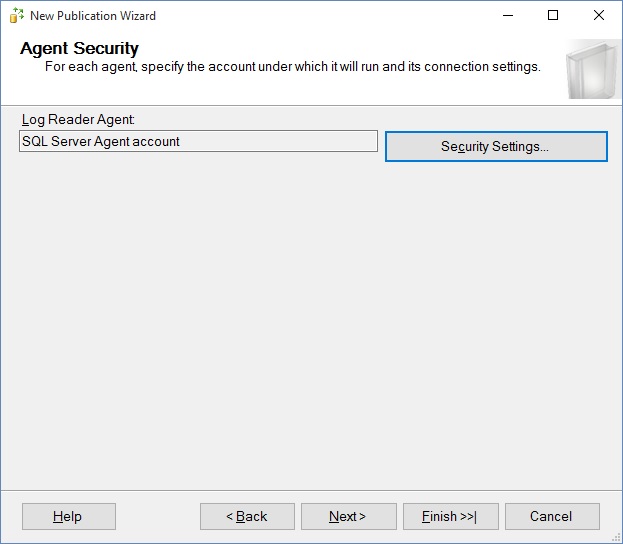Close the New Publication Wizard window
This screenshot has height=544, width=623.
pos(599,16)
